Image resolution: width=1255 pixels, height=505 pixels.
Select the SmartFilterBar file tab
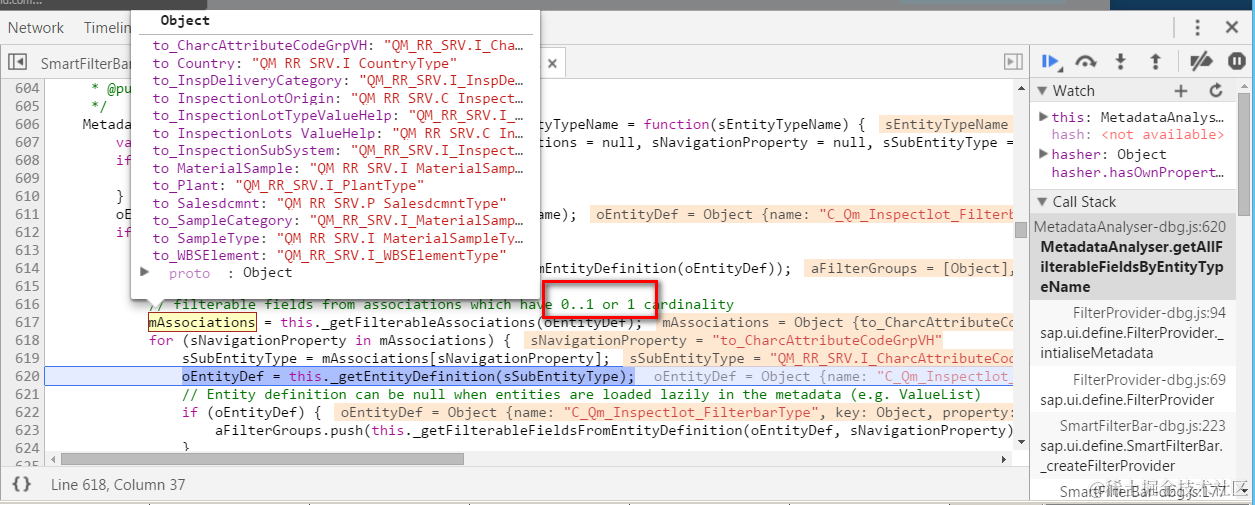(84, 63)
